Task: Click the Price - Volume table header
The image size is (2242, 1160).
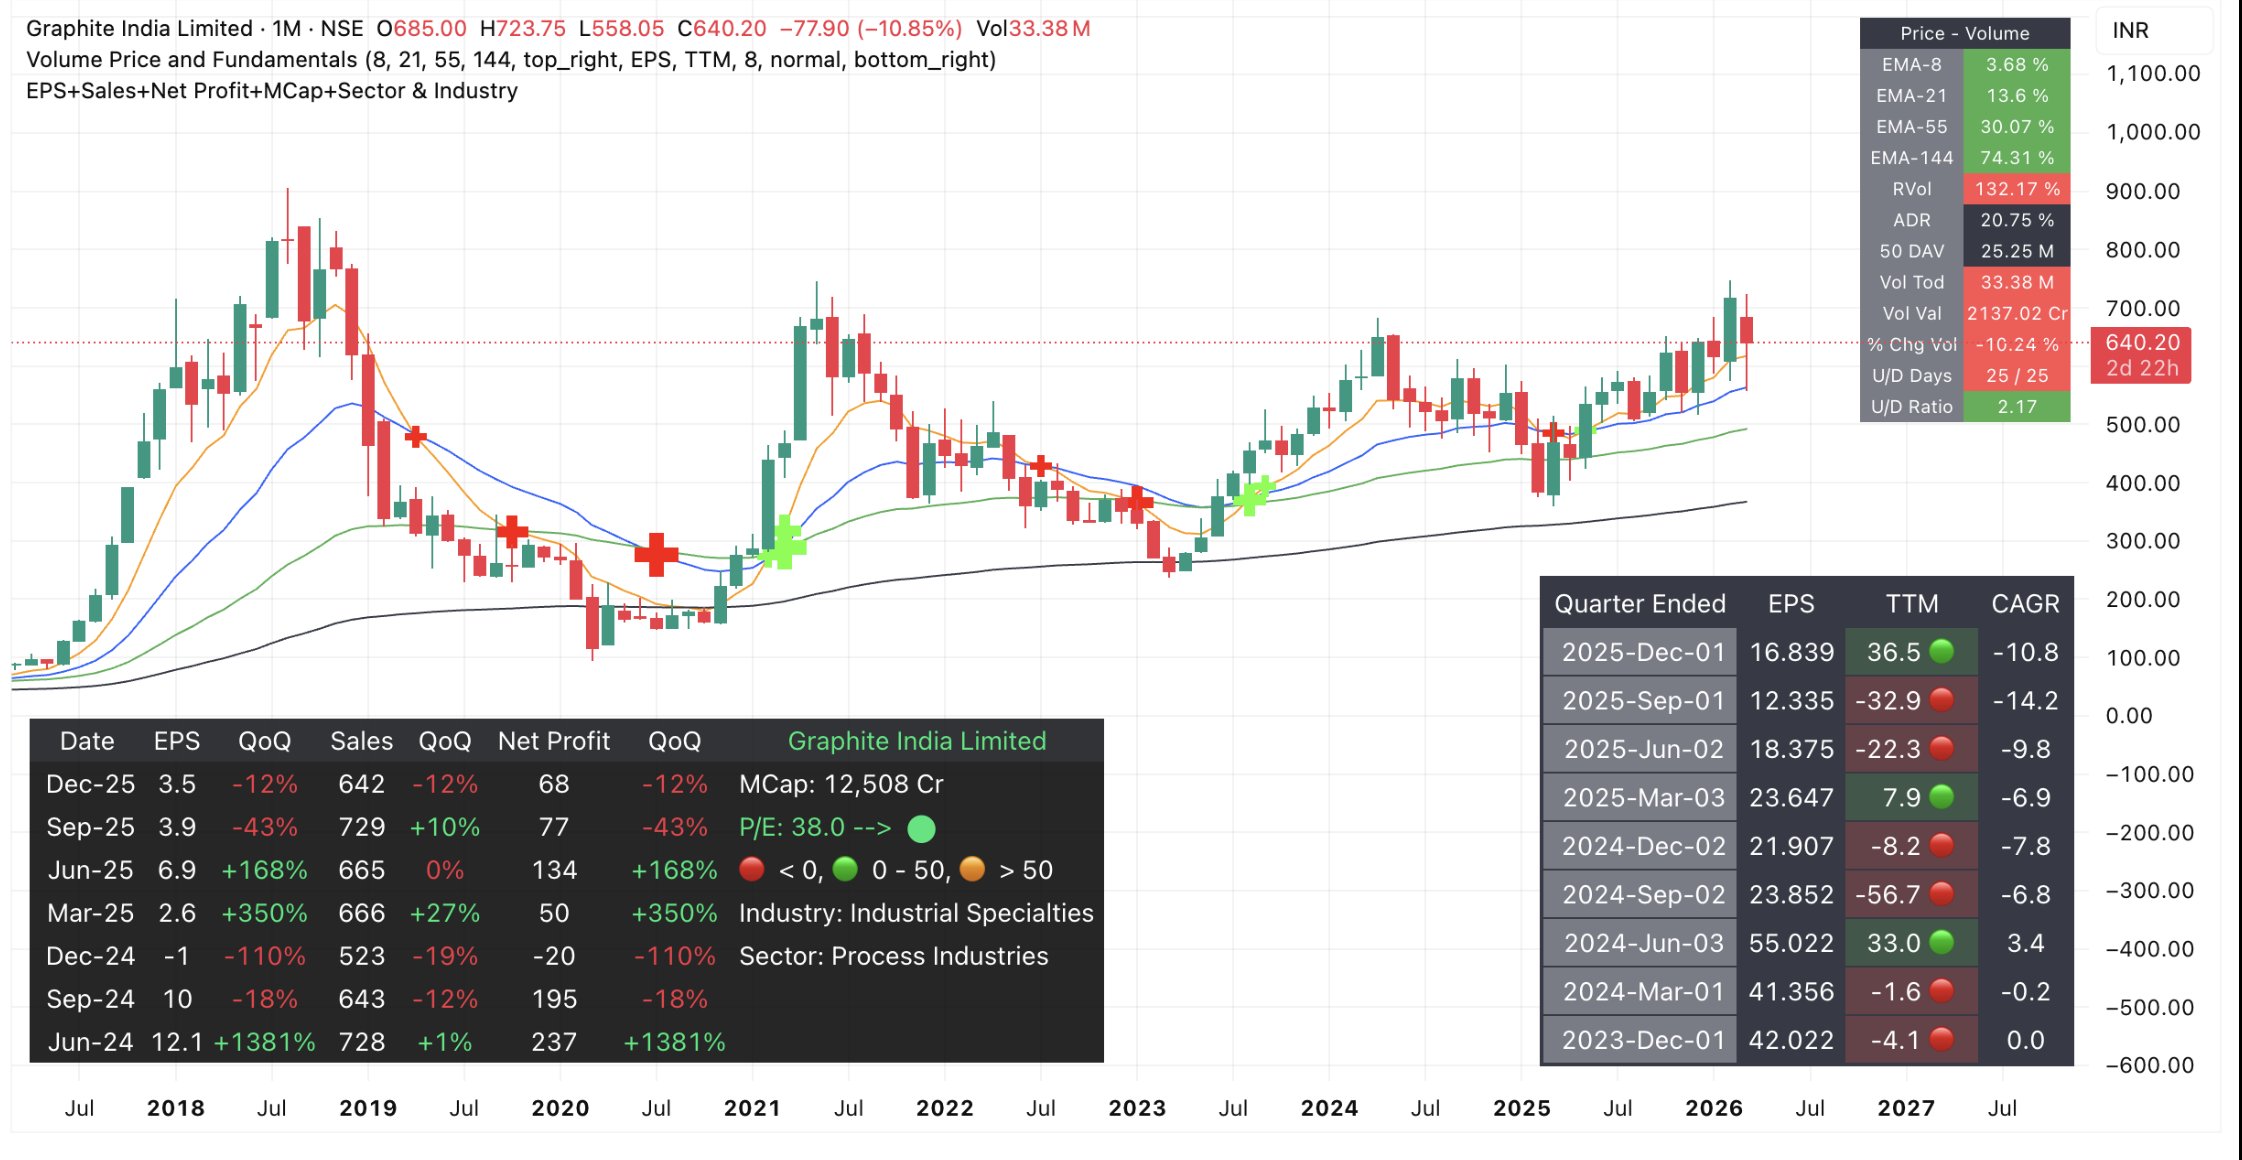Action: pos(1964,33)
